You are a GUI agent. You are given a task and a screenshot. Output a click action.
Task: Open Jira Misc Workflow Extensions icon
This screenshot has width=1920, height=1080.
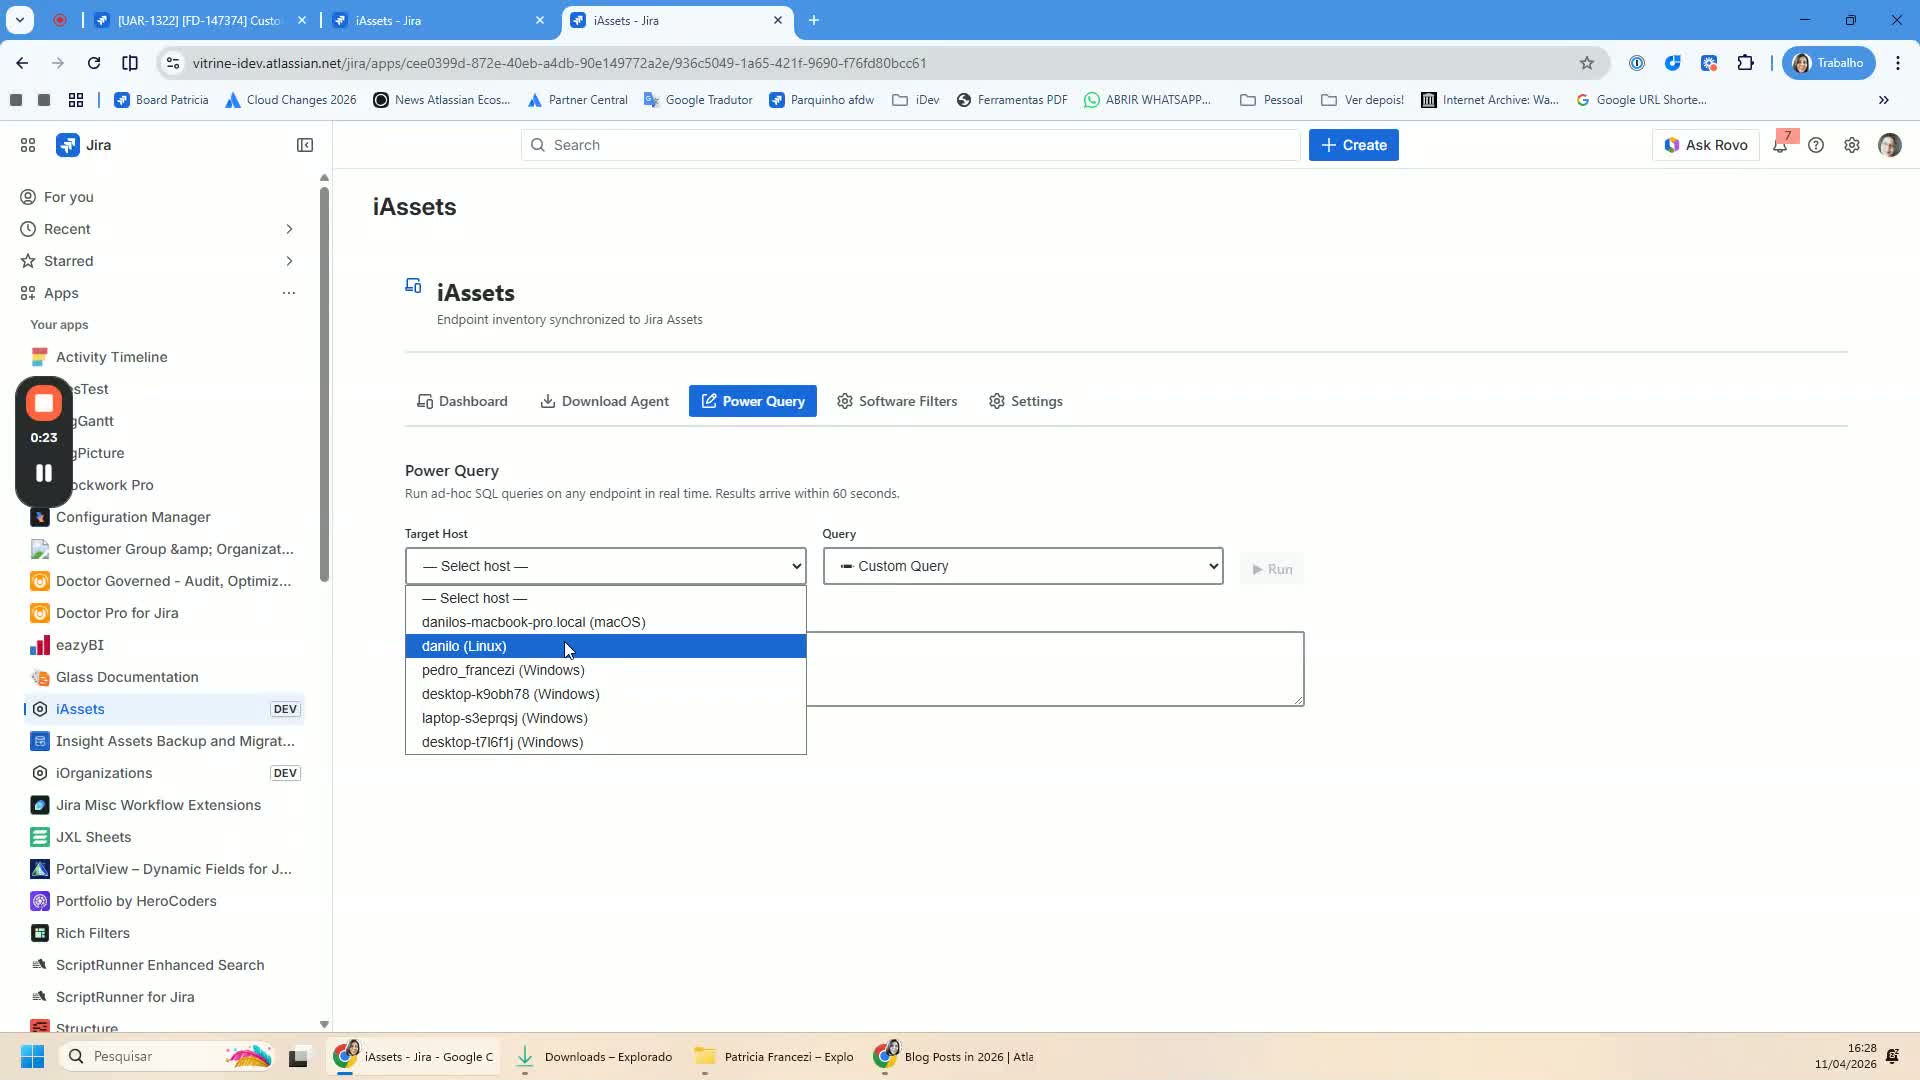pyautogui.click(x=40, y=805)
